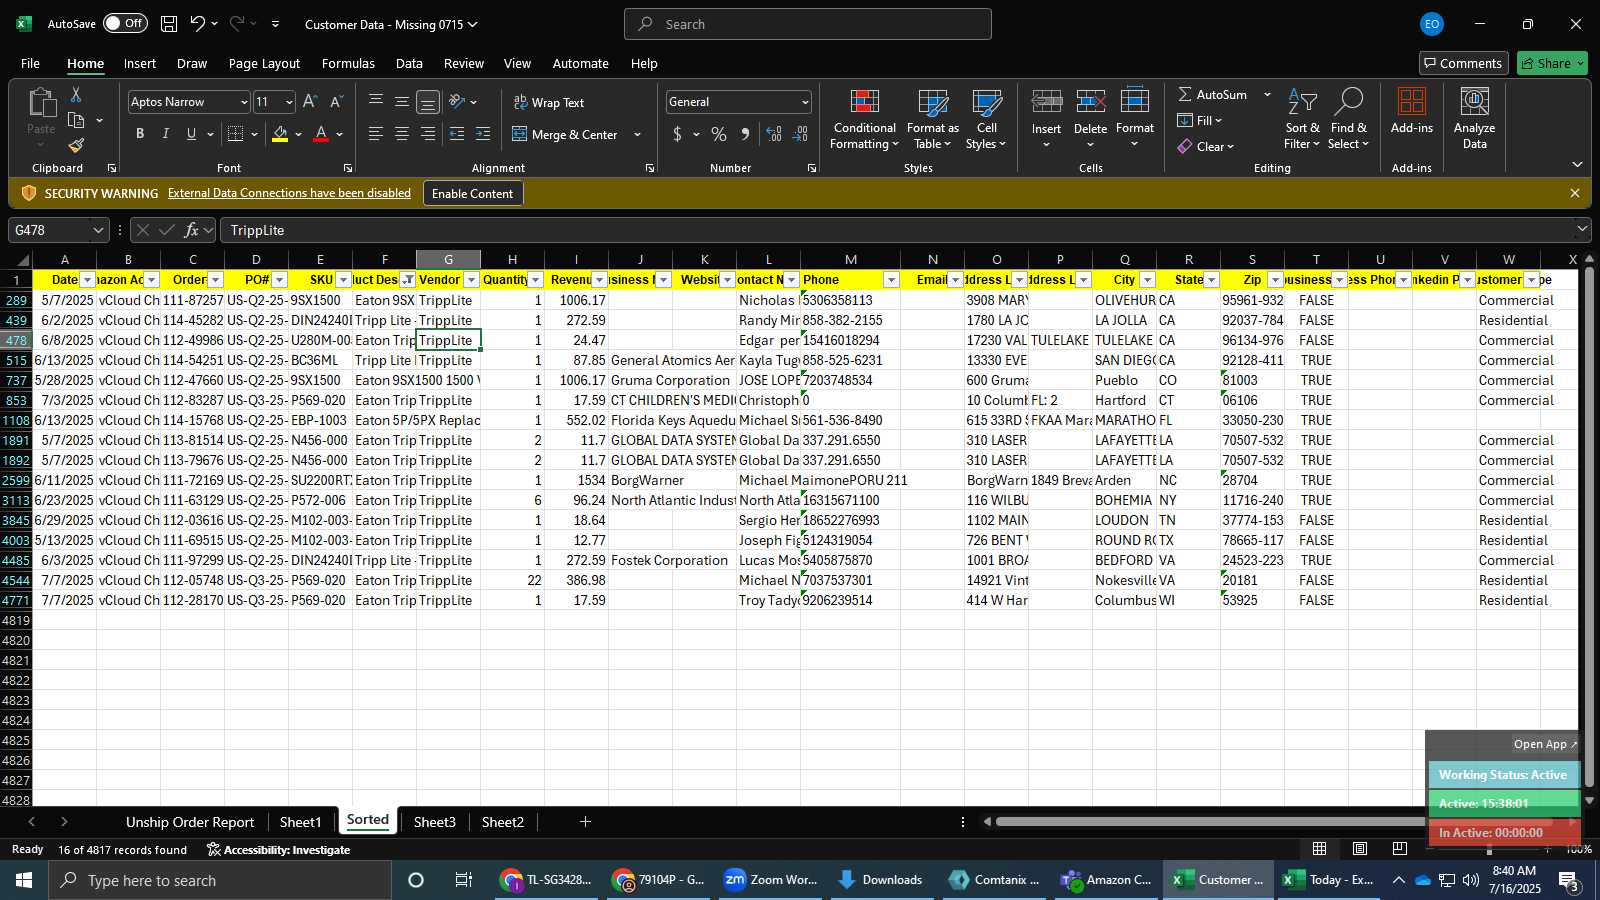Expand Merge & Center dropdown arrow

click(x=637, y=134)
